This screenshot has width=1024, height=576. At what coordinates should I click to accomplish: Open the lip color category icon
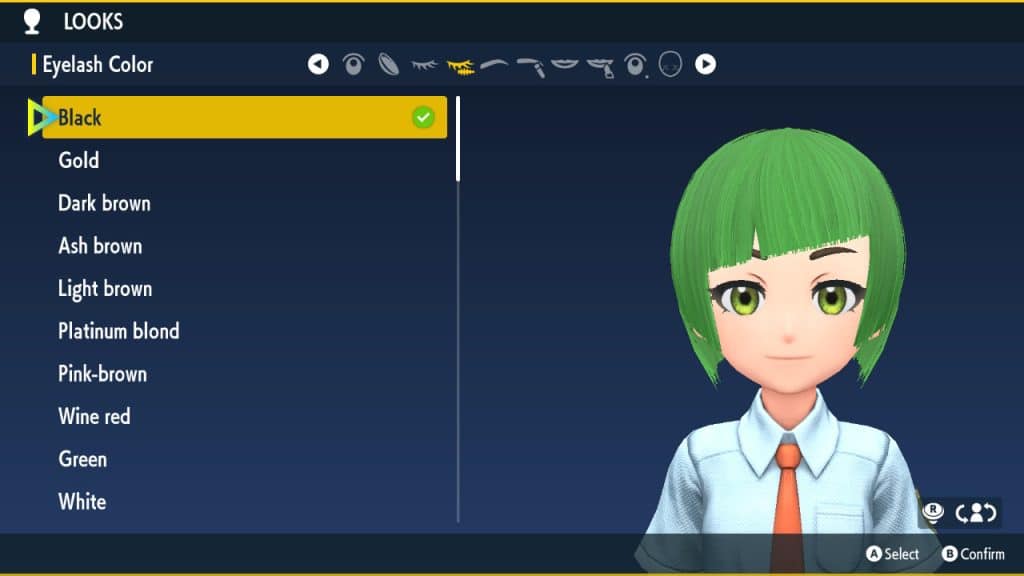[600, 67]
